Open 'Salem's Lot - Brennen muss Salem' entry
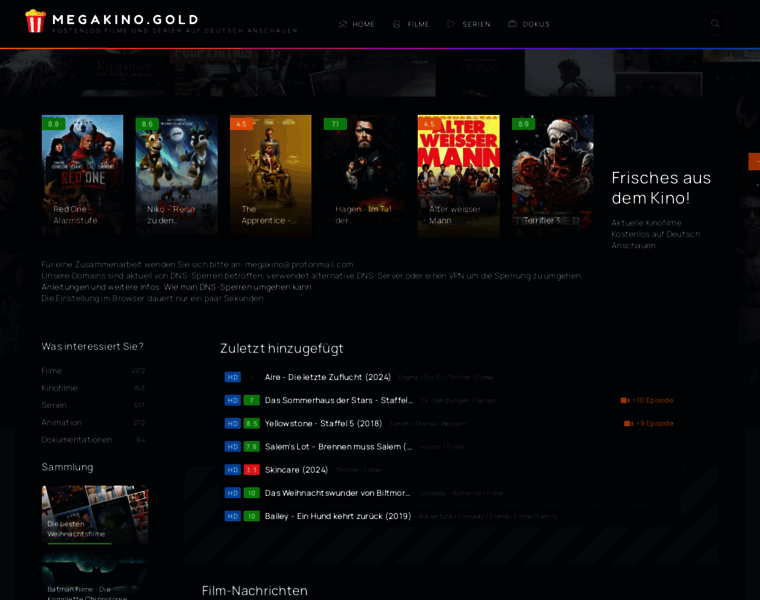 click(x=338, y=447)
